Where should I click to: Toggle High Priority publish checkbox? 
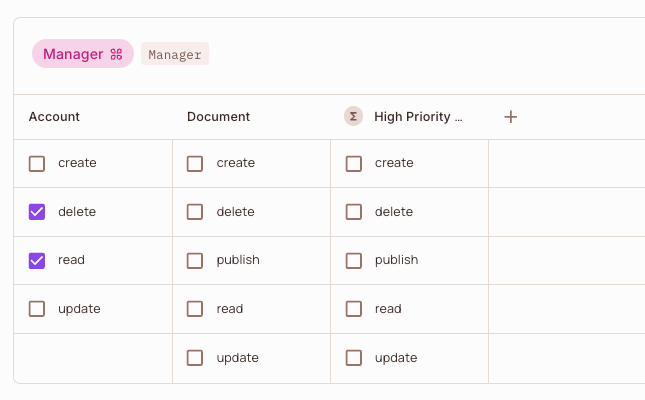click(x=354, y=261)
